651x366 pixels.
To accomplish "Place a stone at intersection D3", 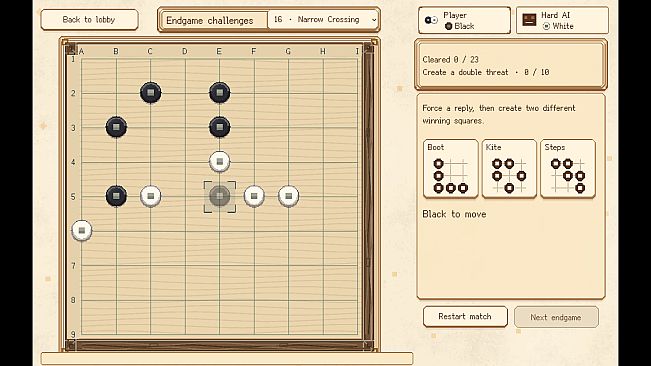I will click(x=185, y=127).
